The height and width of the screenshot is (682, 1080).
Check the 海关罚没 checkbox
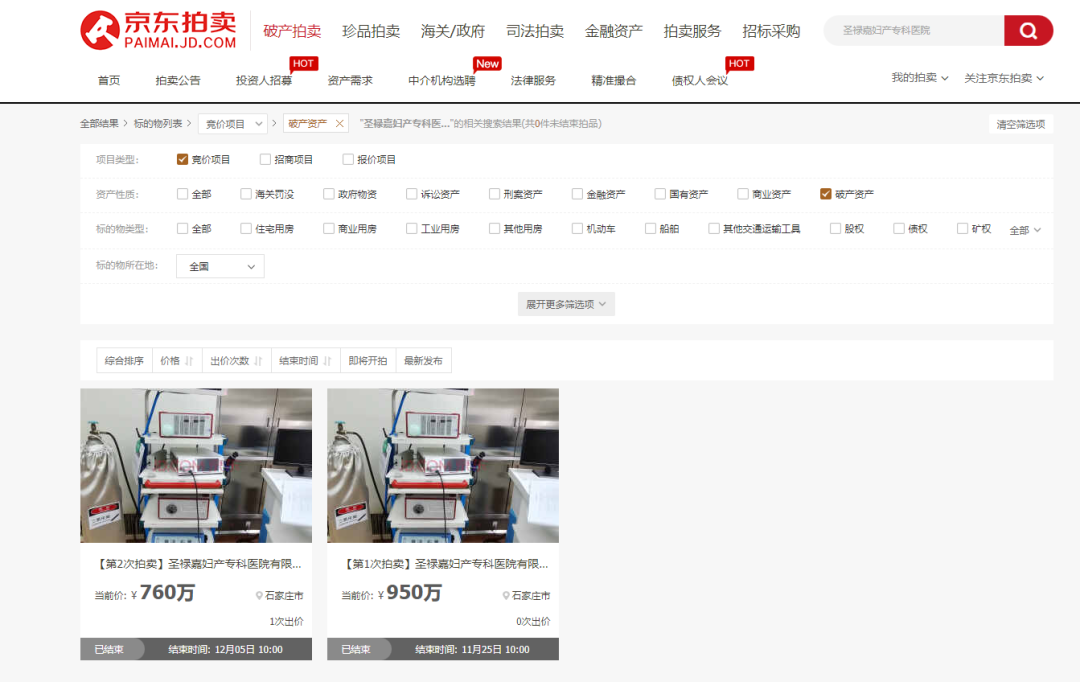tap(246, 194)
